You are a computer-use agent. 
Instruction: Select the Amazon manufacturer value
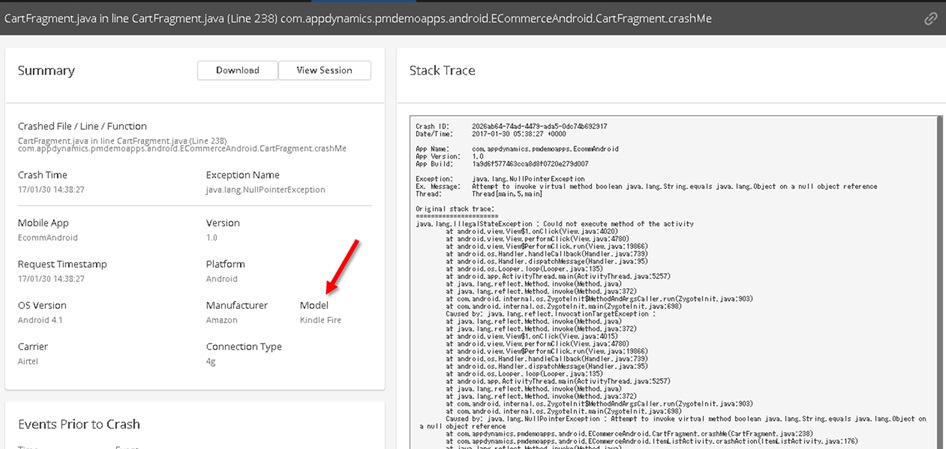[222, 320]
